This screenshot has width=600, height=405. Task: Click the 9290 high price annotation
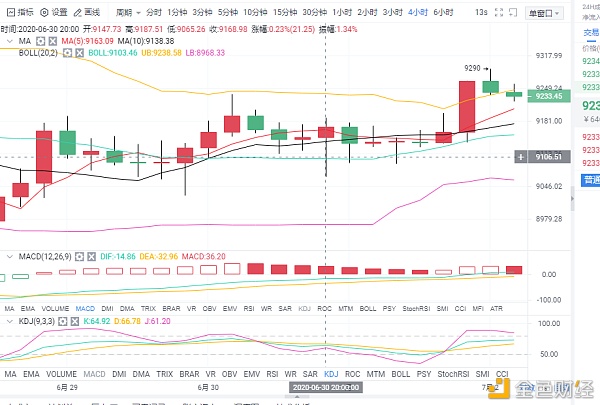click(x=472, y=68)
